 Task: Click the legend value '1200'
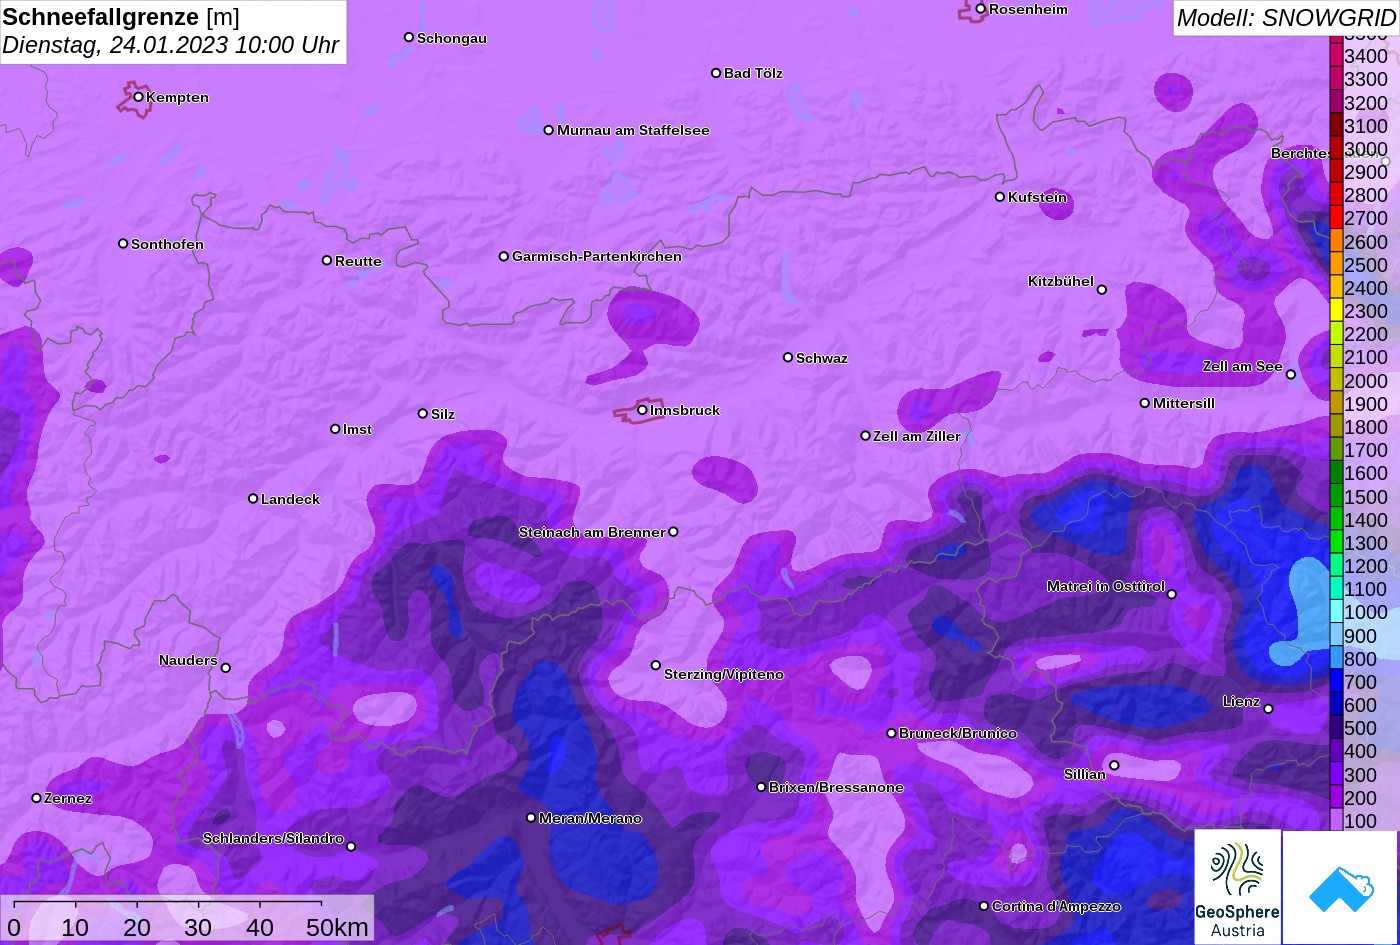[1366, 566]
